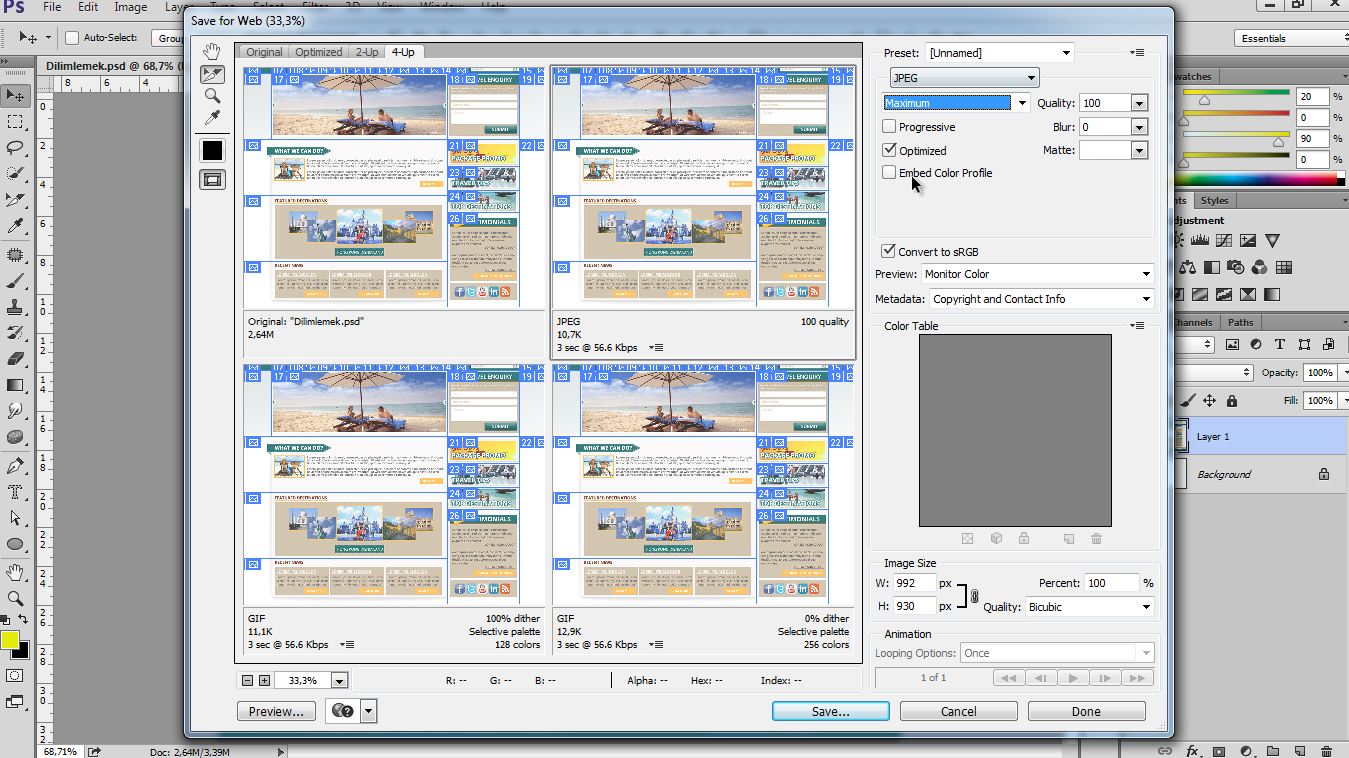Screen dimensions: 1349x758
Task: Select the Gradient tool
Action: [15, 385]
